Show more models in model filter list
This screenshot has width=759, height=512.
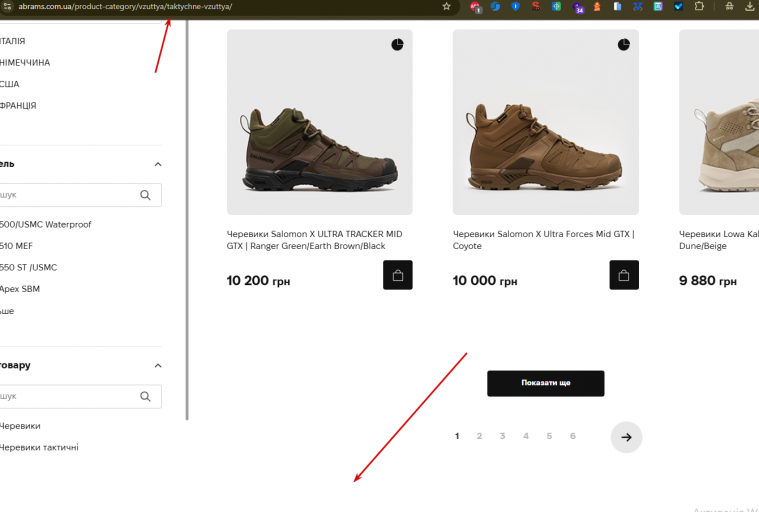7,311
